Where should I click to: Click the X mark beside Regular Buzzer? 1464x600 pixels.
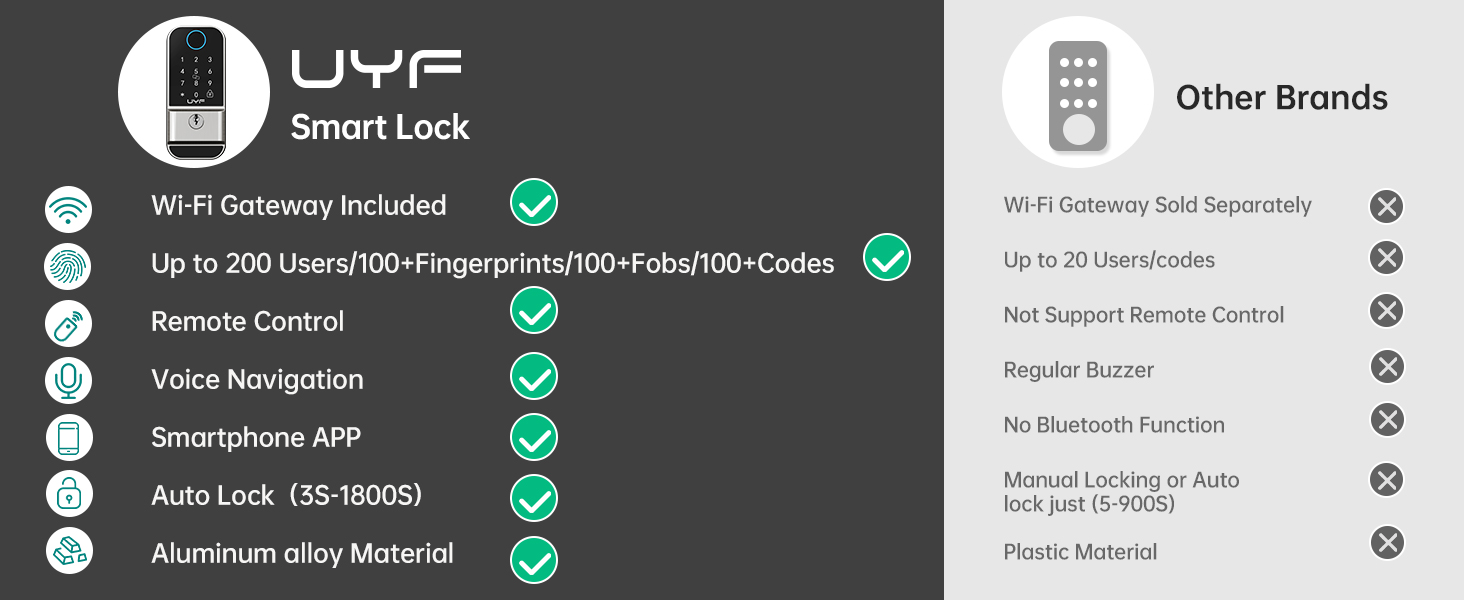tap(1387, 367)
